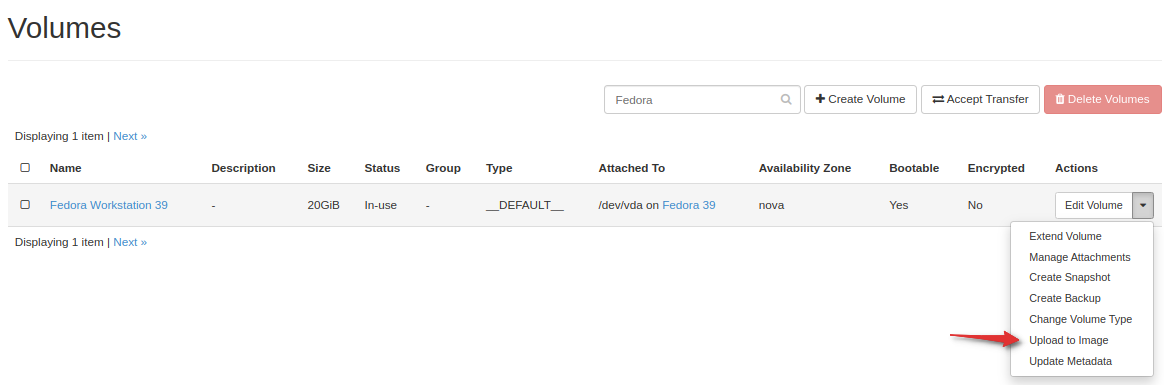
Task: Open the Fedora 39 instance link
Action: pyautogui.click(x=689, y=205)
